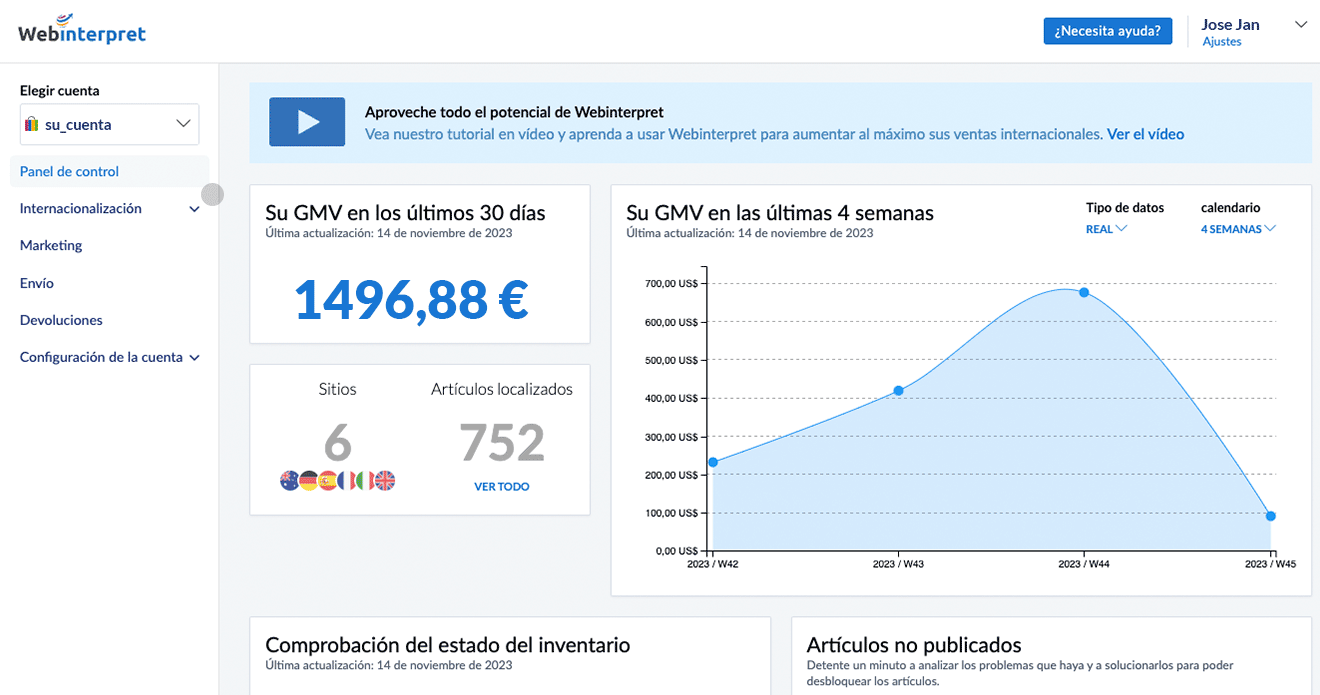
Task: Open the su_cuenta account selector dropdown
Action: (110, 125)
